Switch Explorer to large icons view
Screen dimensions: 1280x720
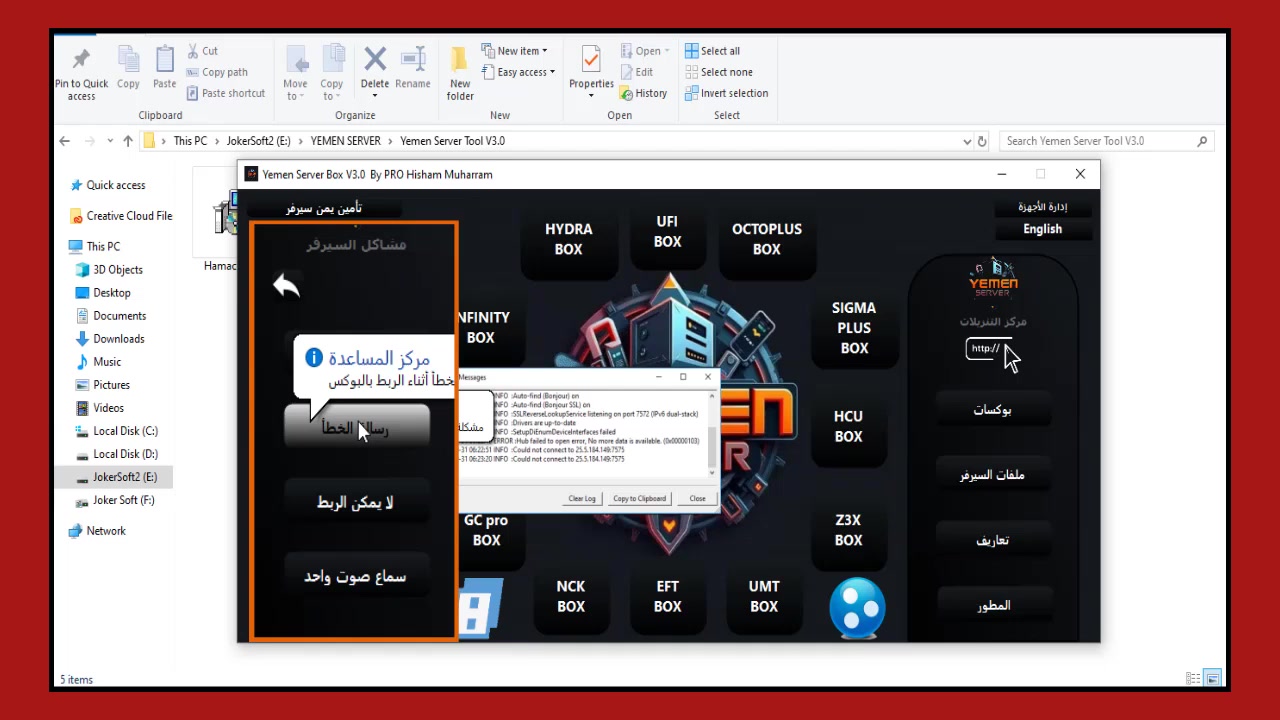[x=1212, y=678]
